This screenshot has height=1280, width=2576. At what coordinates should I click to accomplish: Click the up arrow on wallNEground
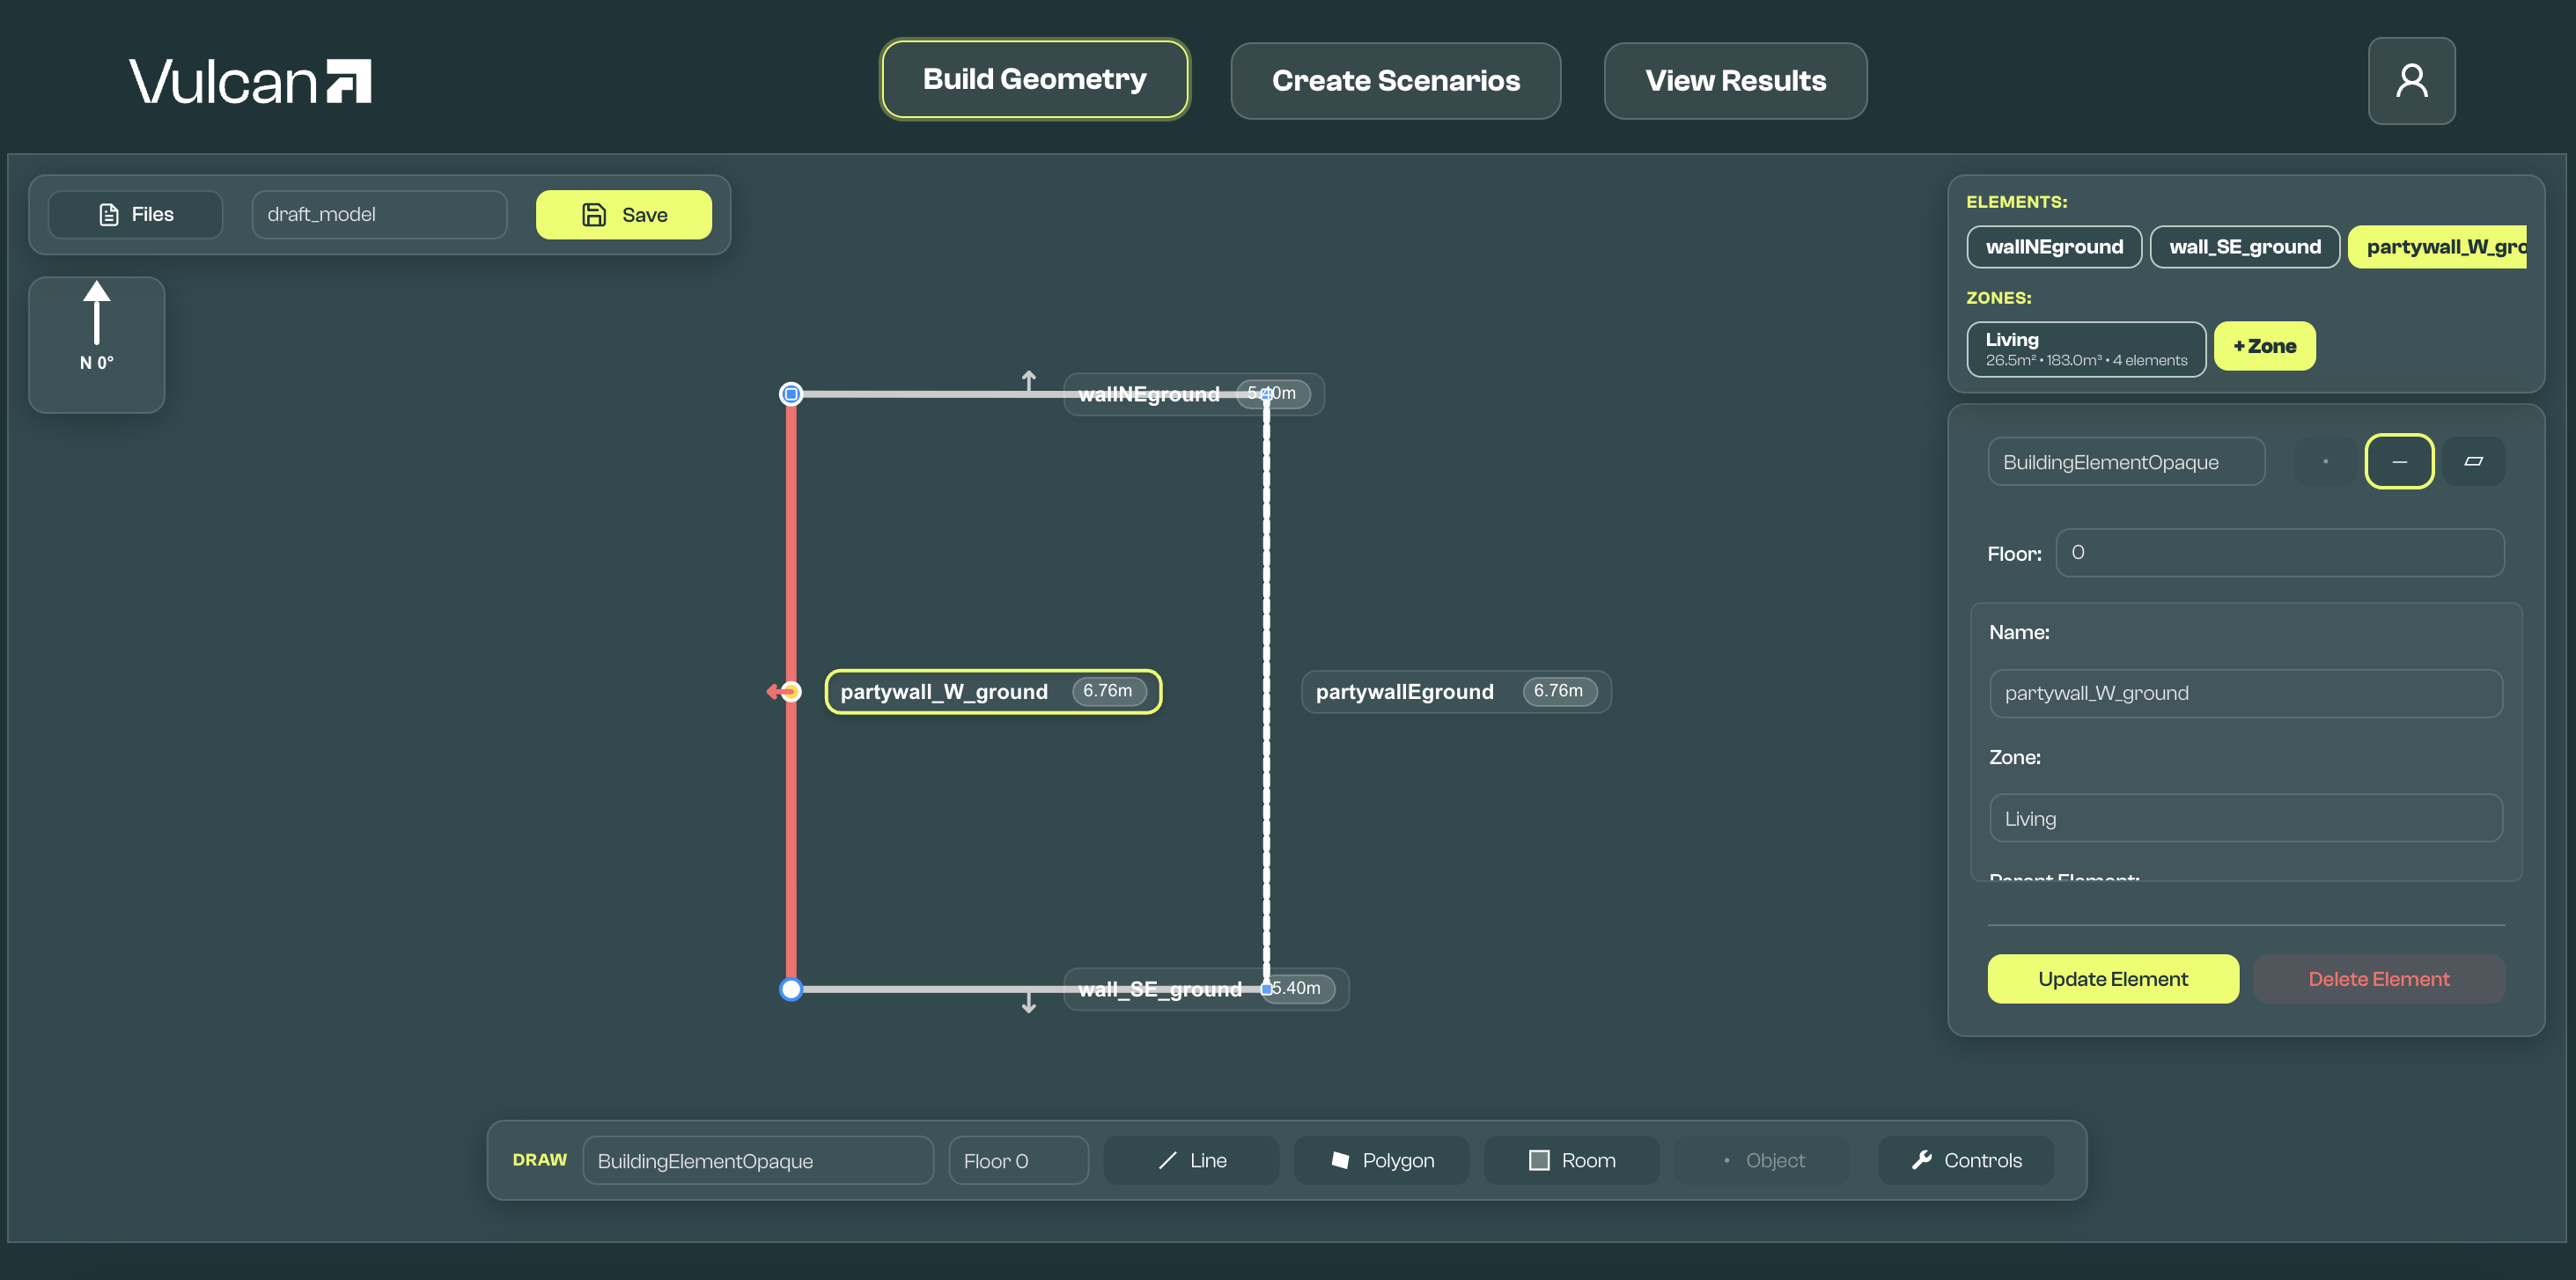point(1028,380)
